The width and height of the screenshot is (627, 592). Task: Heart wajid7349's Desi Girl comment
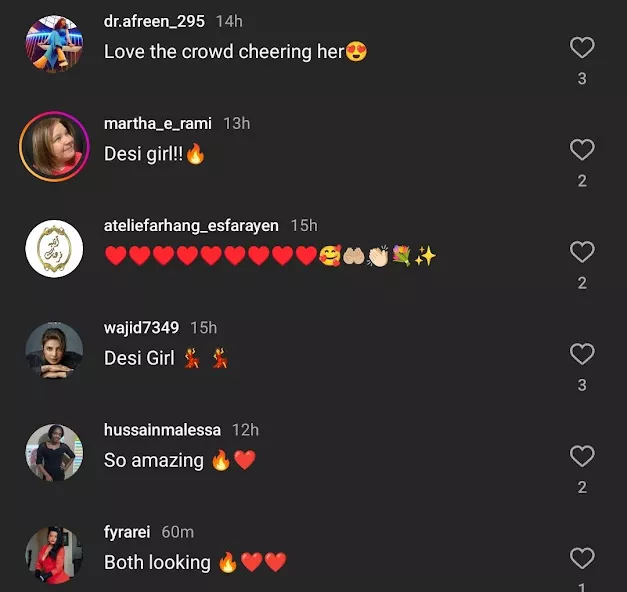point(581,354)
